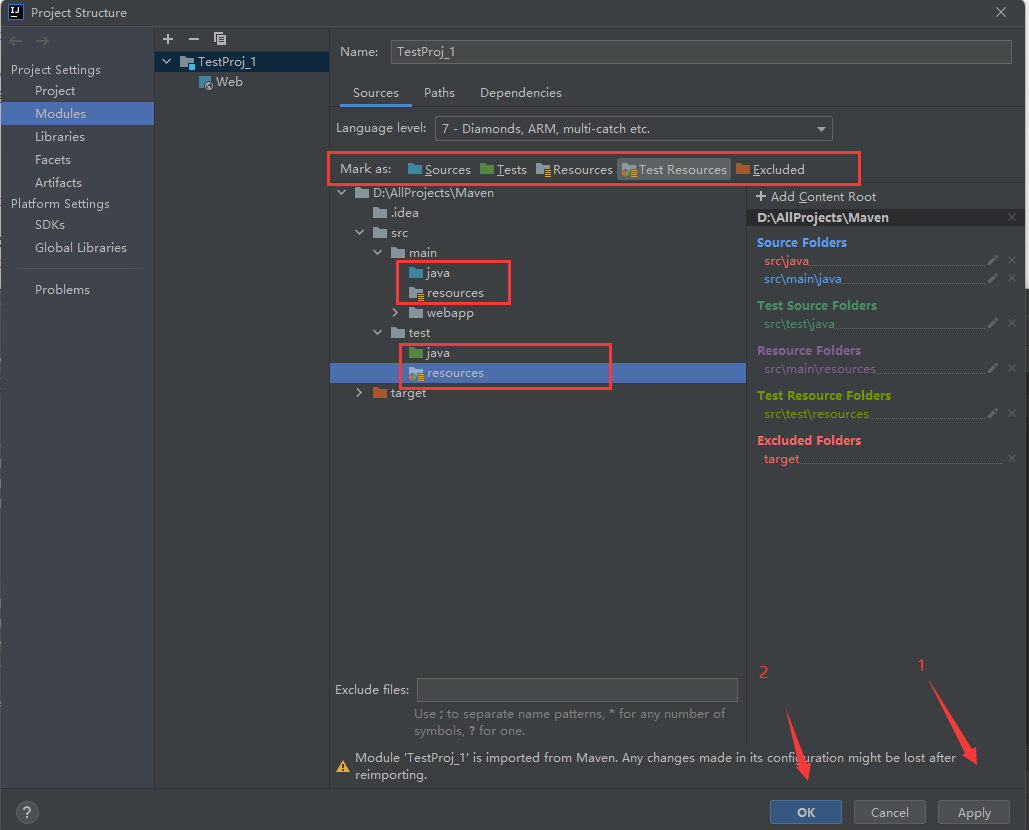Toggle the Test Resources mark

click(674, 169)
